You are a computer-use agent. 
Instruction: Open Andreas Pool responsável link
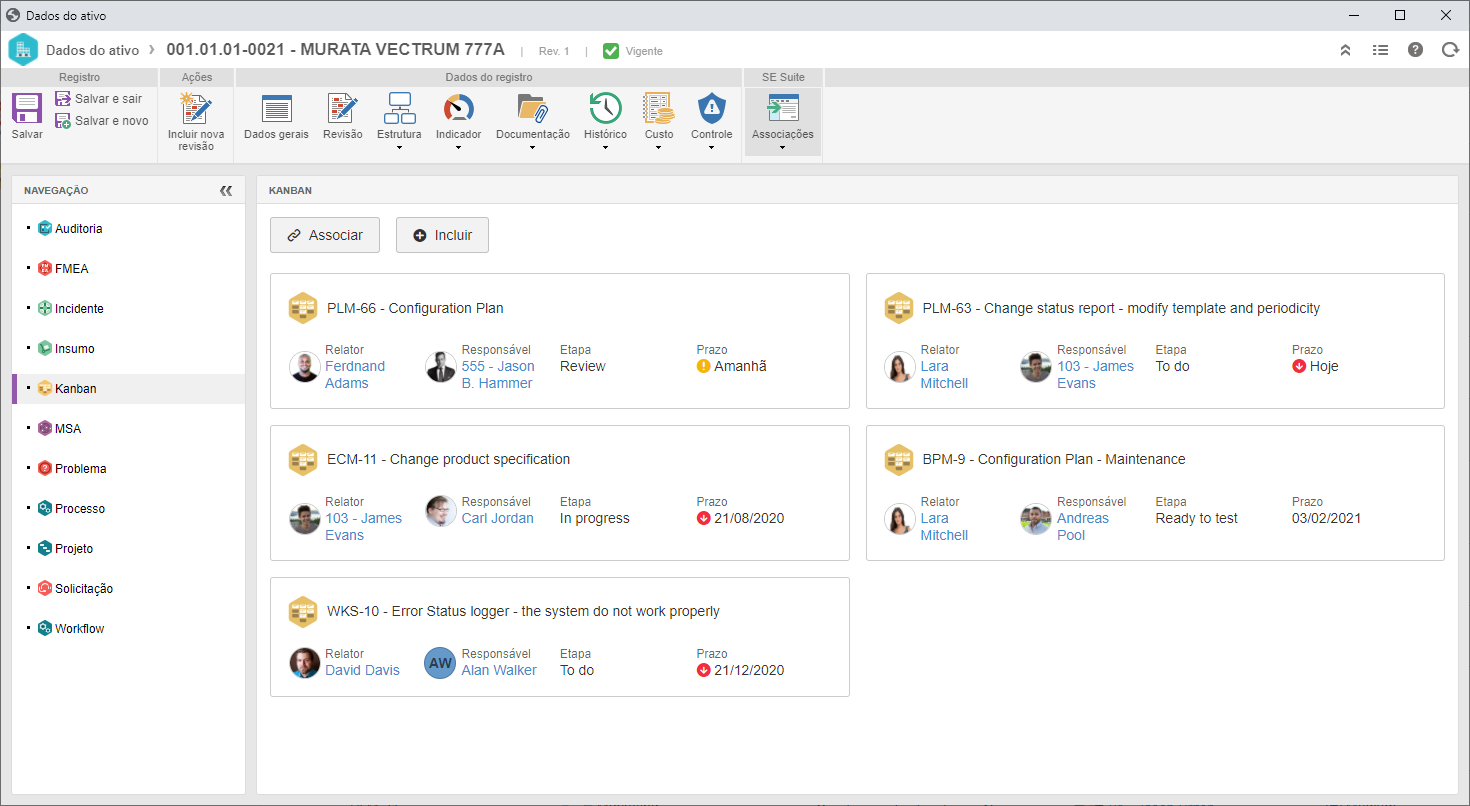tap(1083, 527)
